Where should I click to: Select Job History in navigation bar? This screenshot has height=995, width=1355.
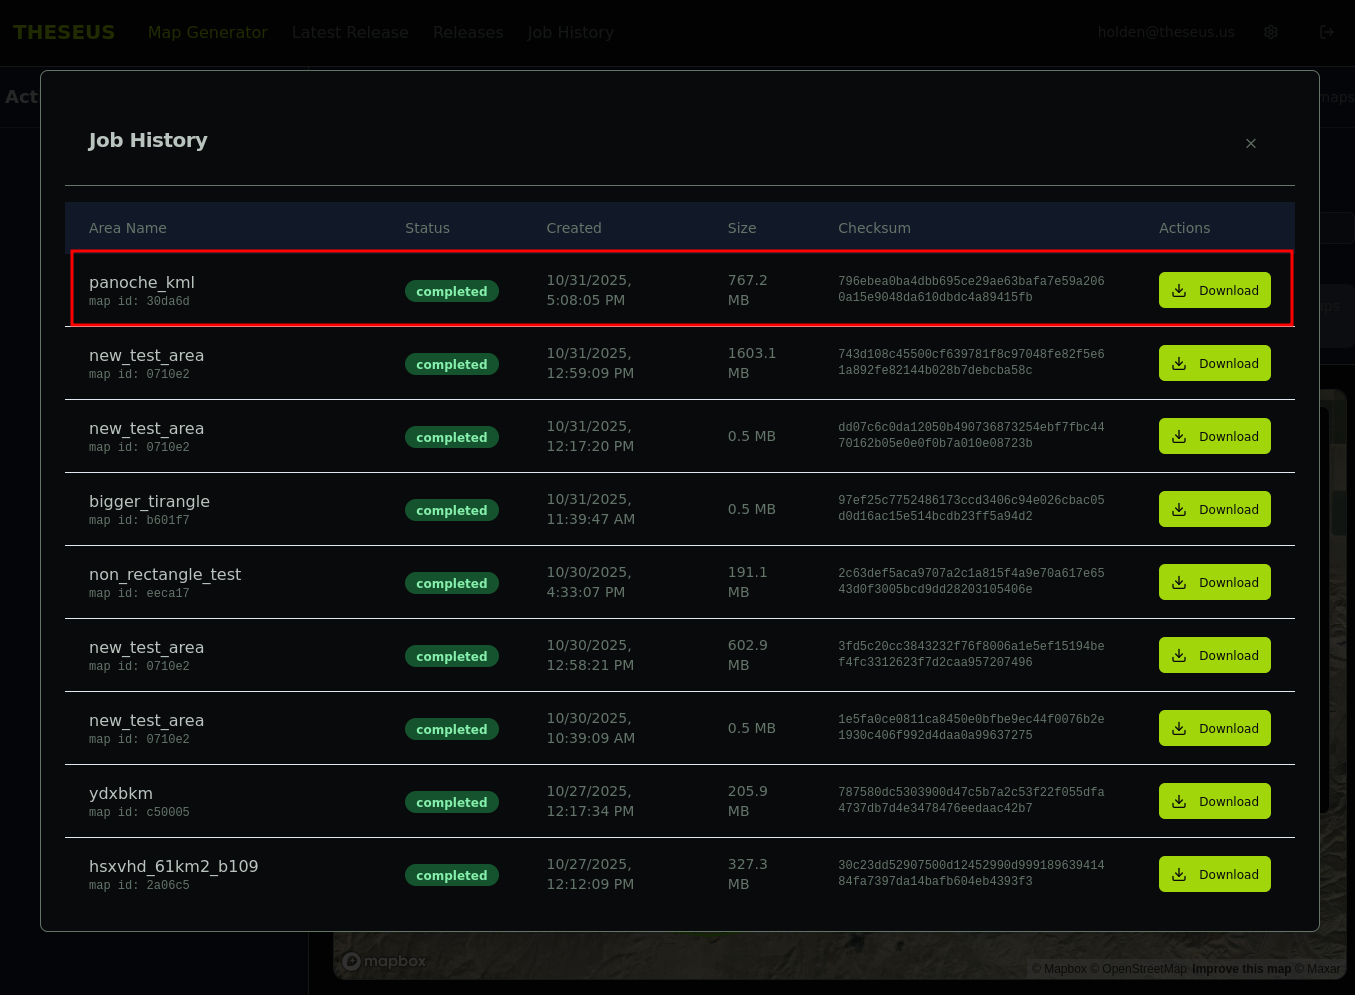tap(570, 32)
